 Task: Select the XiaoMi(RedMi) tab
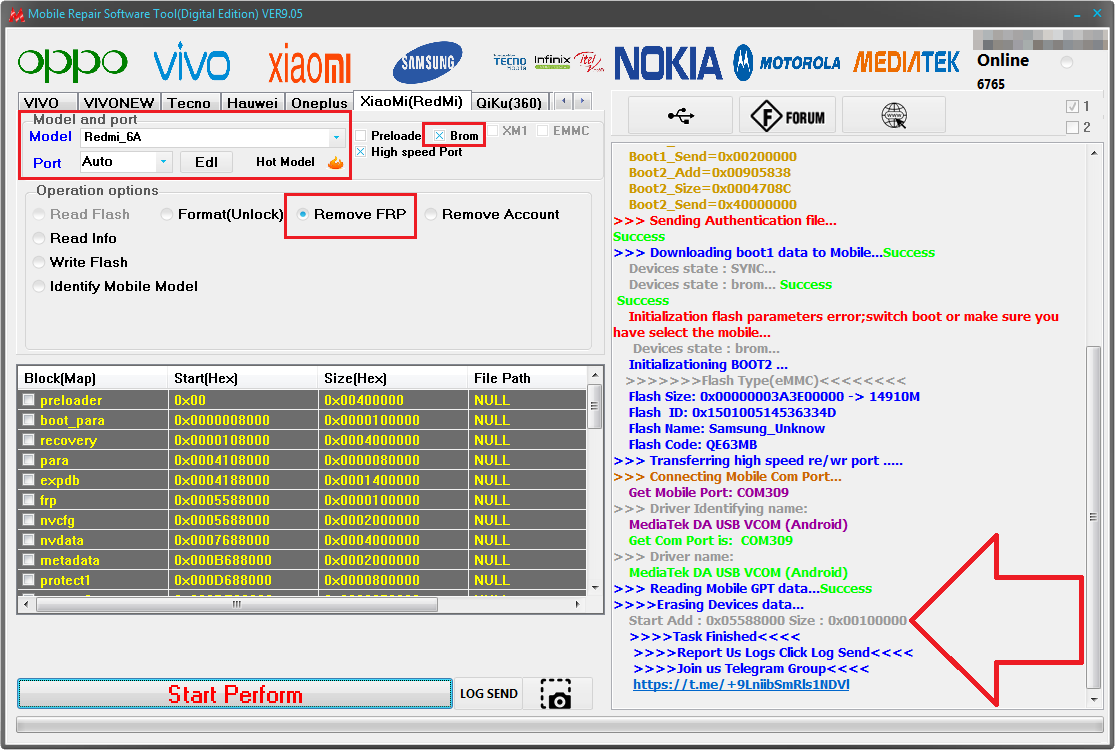coord(412,101)
